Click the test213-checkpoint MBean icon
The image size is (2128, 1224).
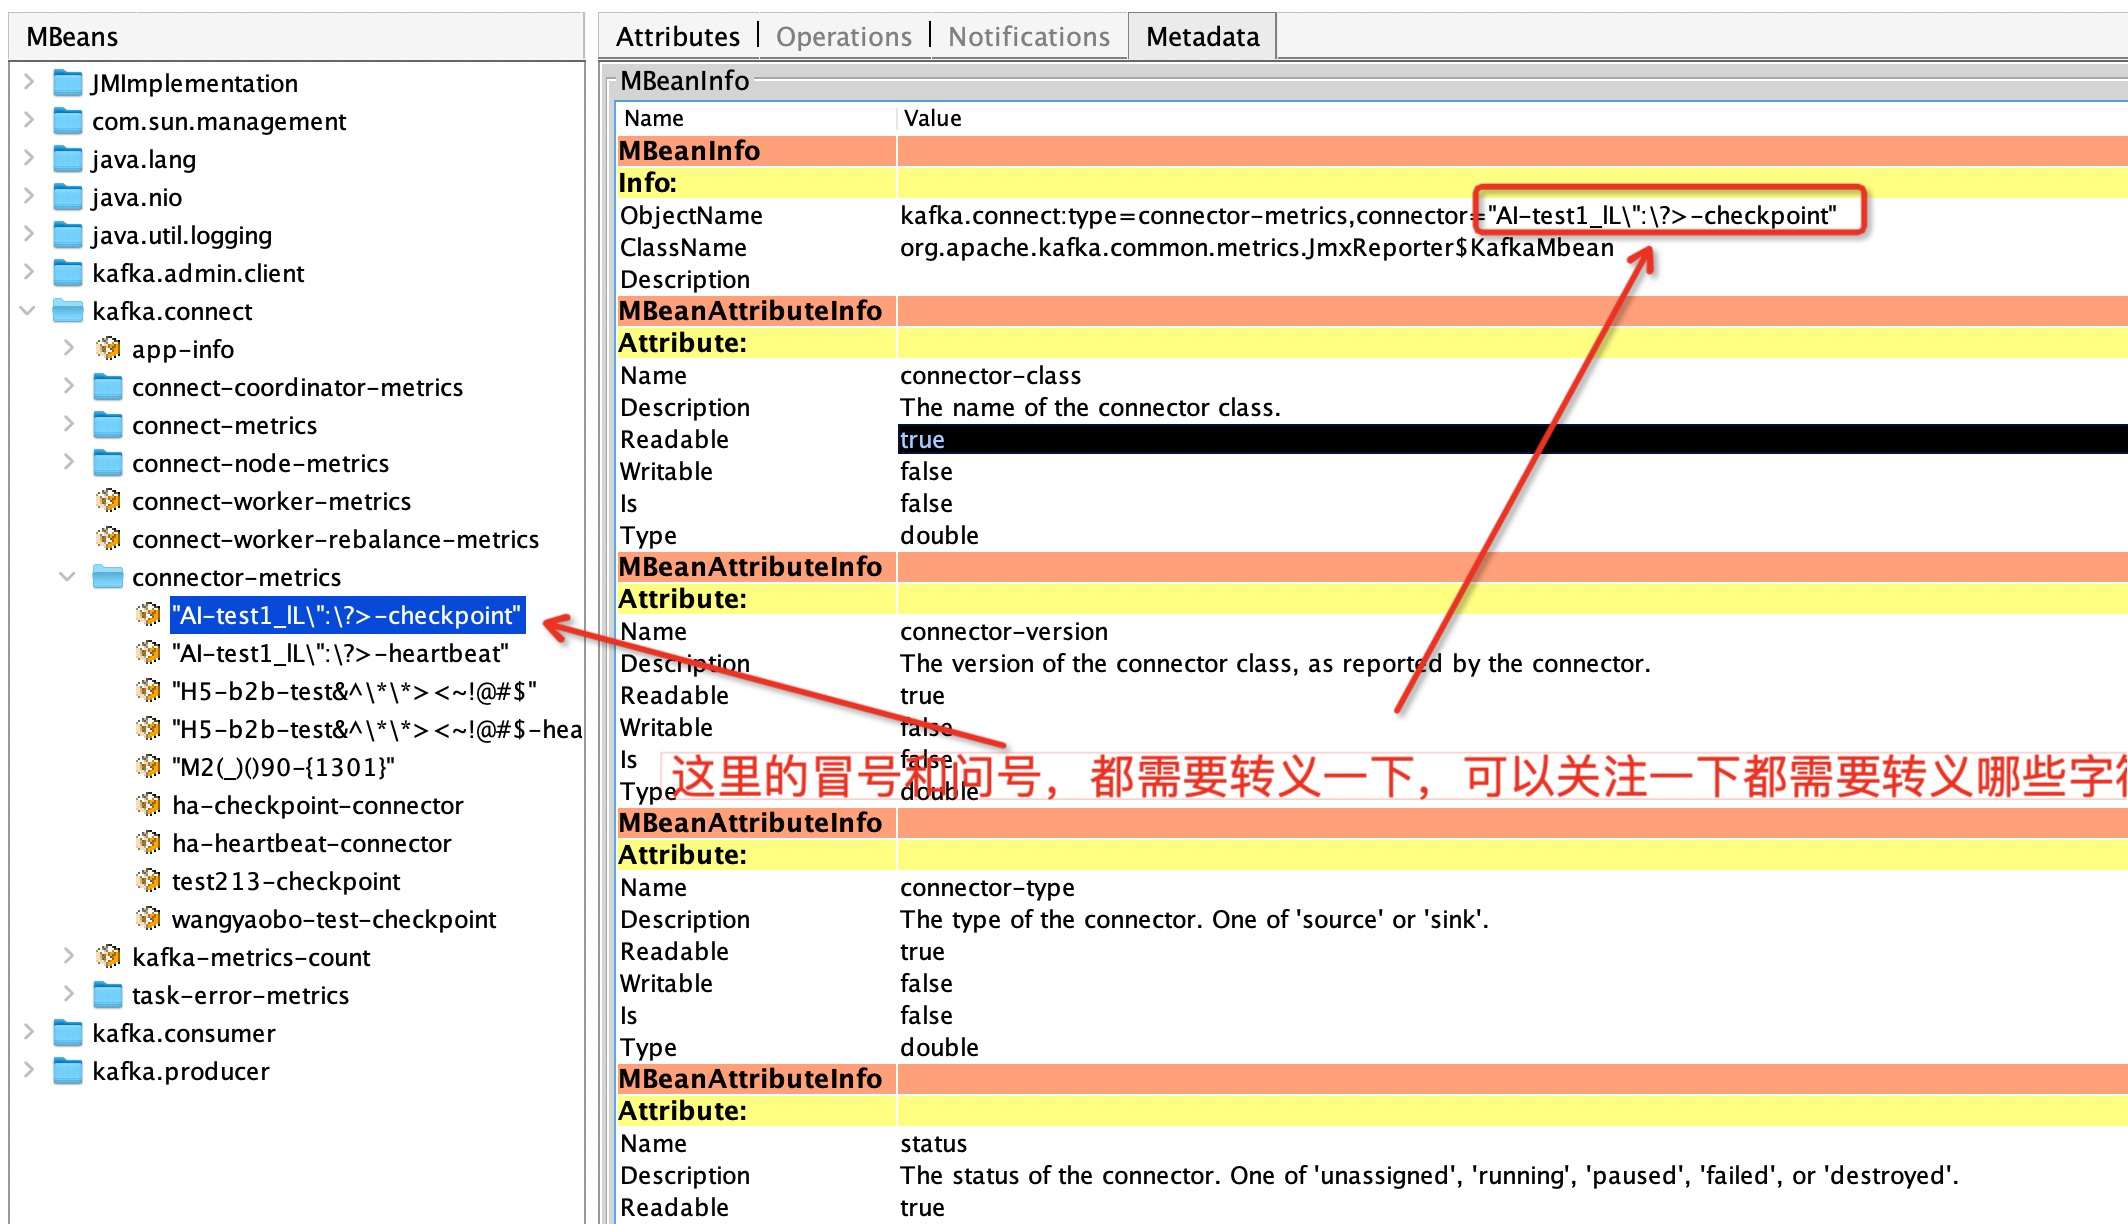pos(148,881)
